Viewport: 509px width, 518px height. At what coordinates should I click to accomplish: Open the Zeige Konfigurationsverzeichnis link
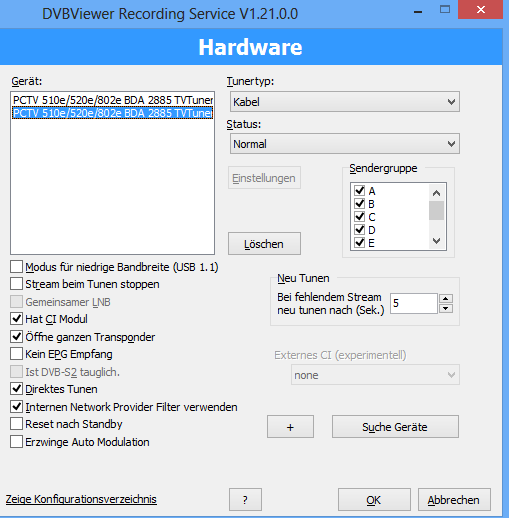pos(81,499)
